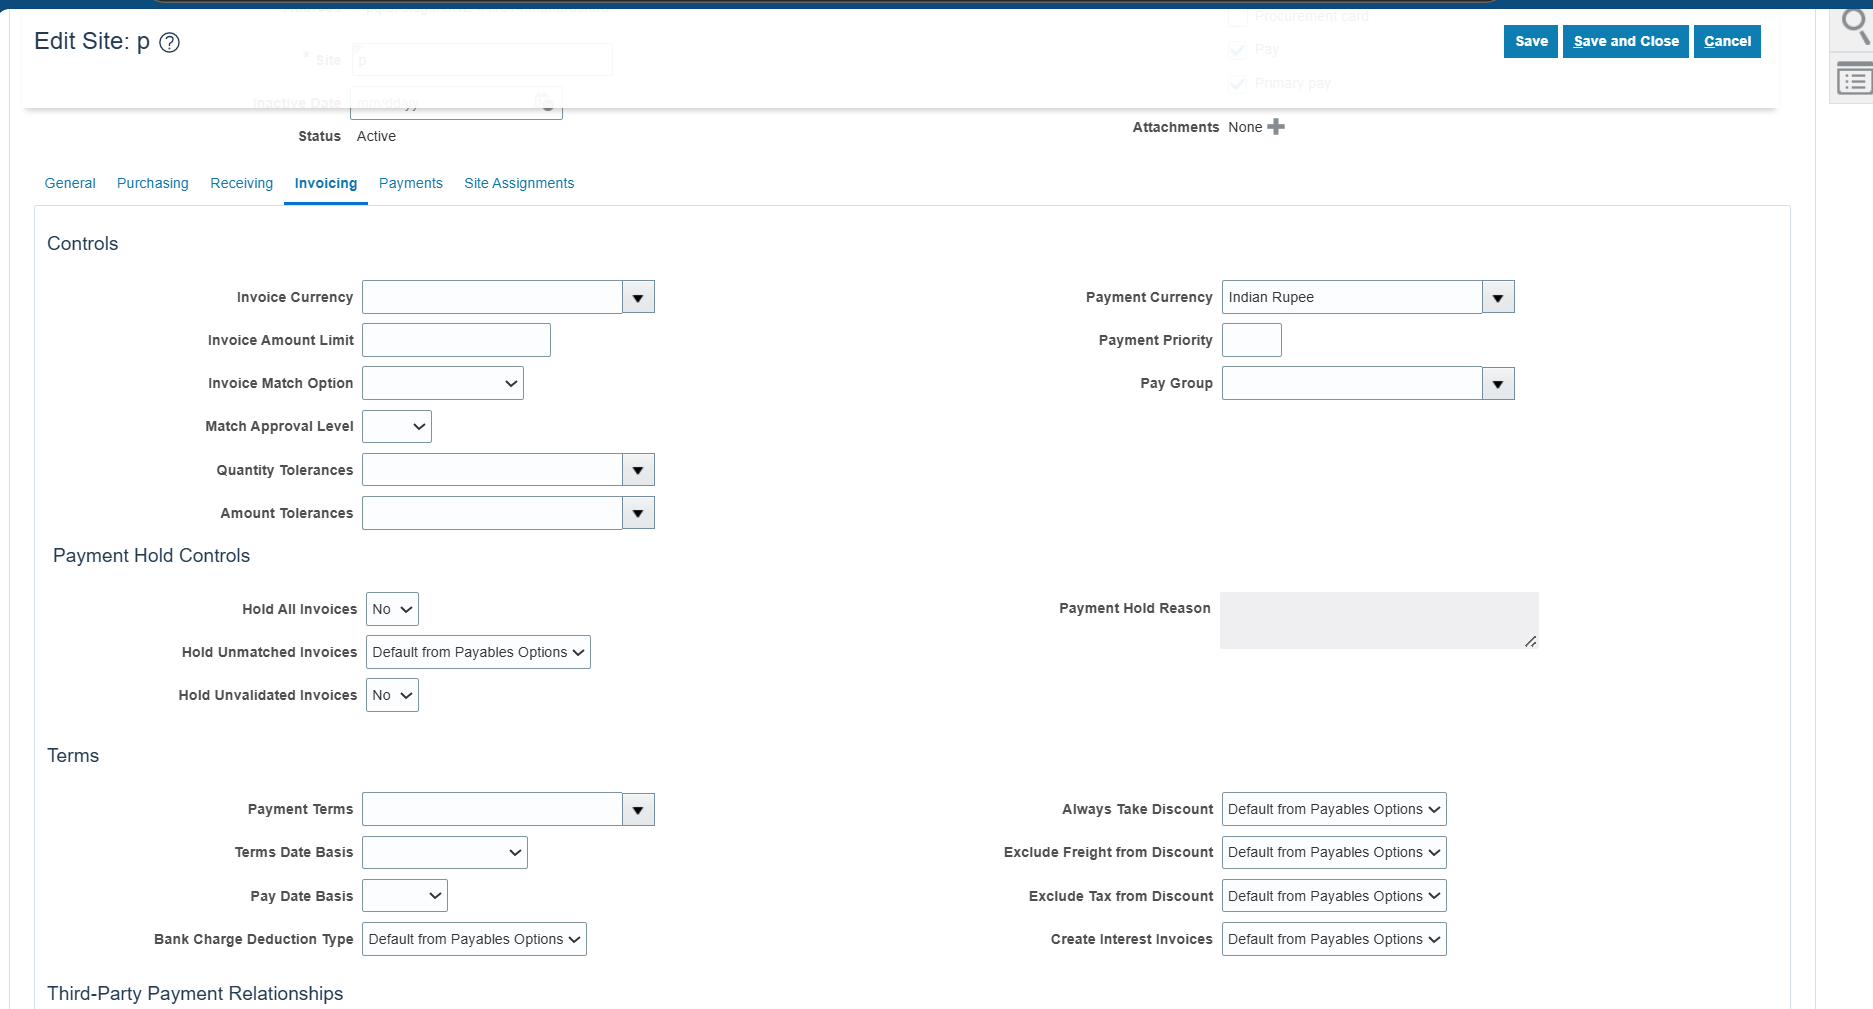Screen dimensions: 1873x1009
Task: Open the Exclude Tax from Discount dropdown
Action: tap(1333, 895)
